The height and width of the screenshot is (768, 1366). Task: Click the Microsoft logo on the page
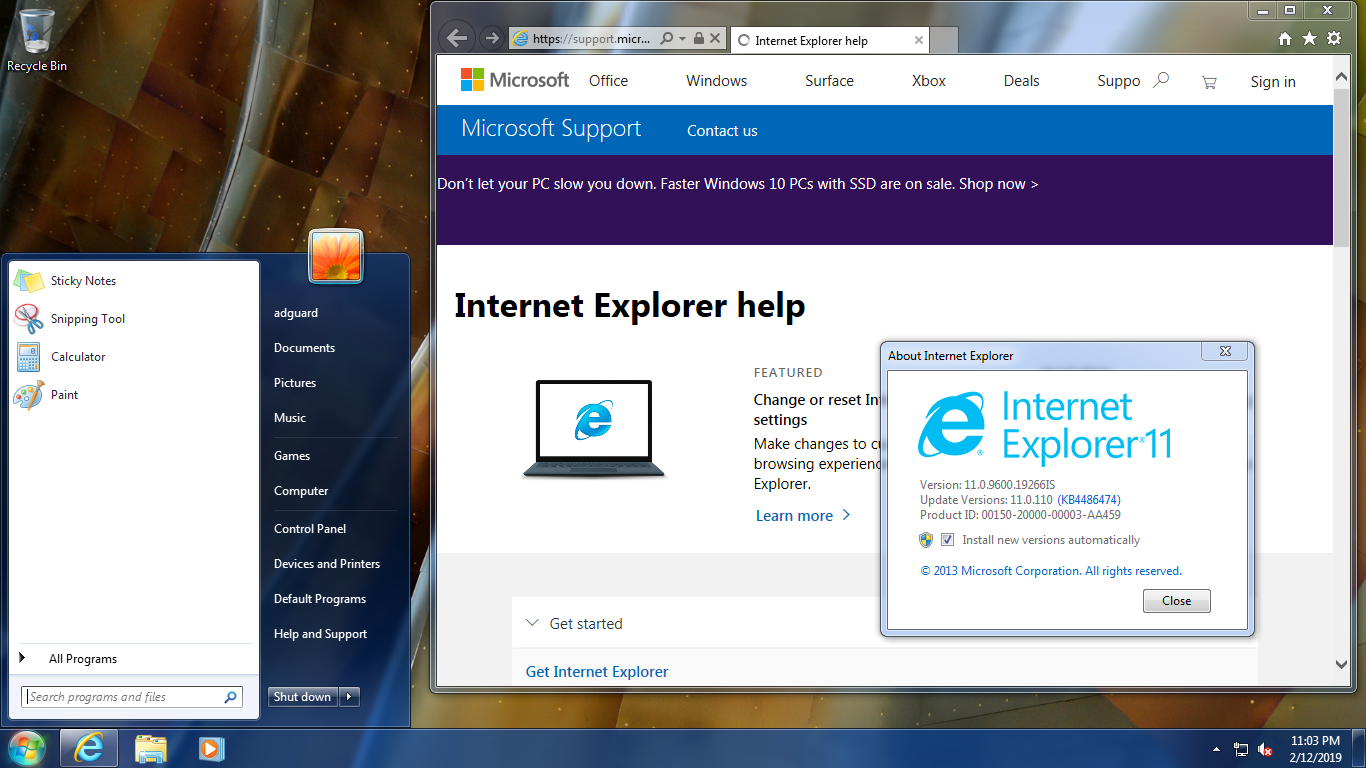click(x=515, y=80)
